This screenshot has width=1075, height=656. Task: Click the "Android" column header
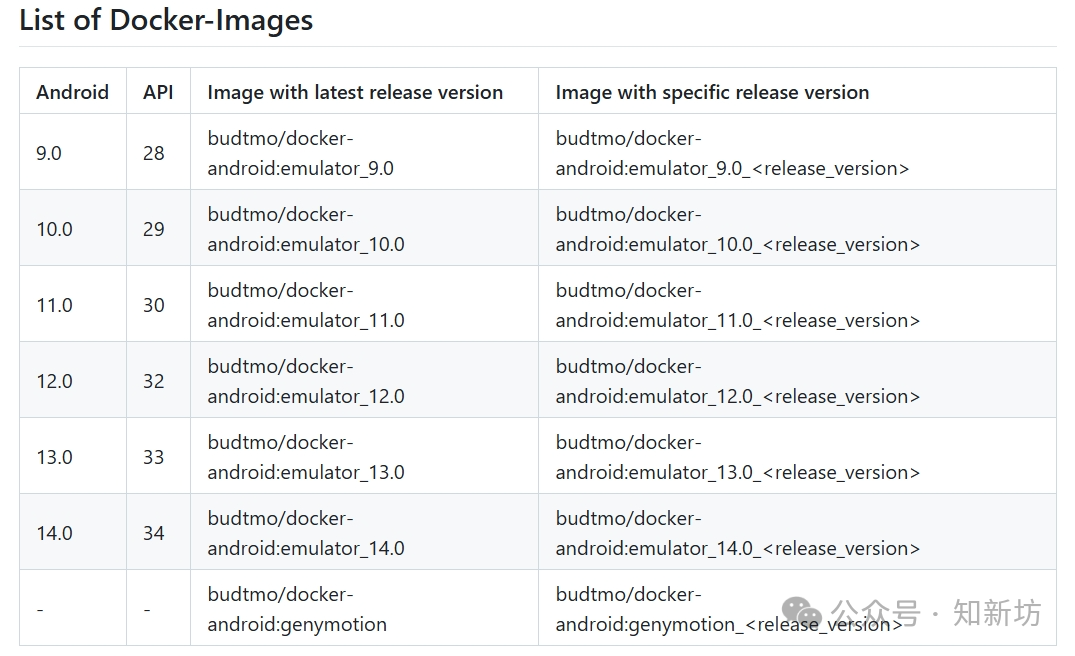72,92
